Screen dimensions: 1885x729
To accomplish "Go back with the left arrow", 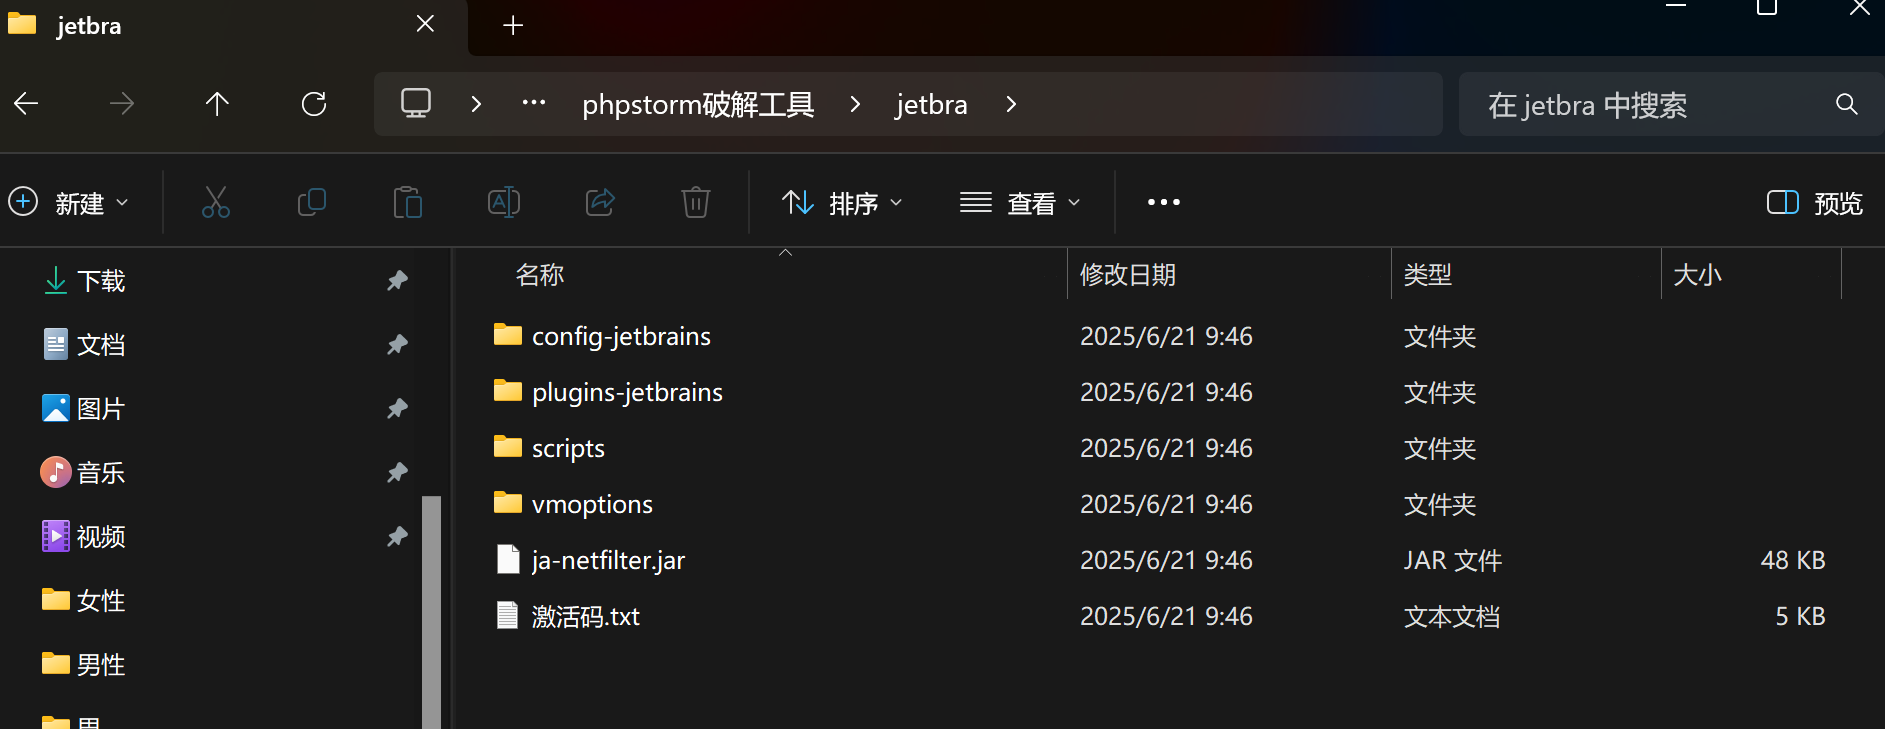I will [27, 103].
